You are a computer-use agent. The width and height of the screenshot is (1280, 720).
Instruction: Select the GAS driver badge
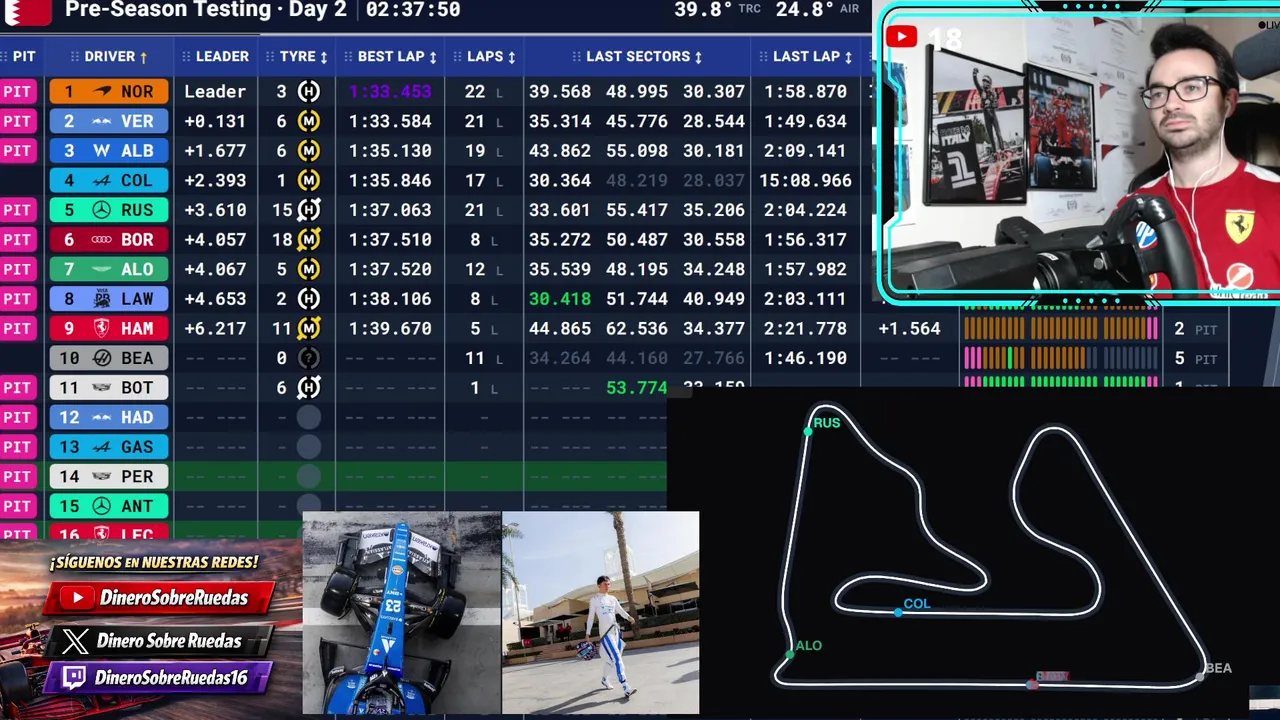[x=109, y=447]
